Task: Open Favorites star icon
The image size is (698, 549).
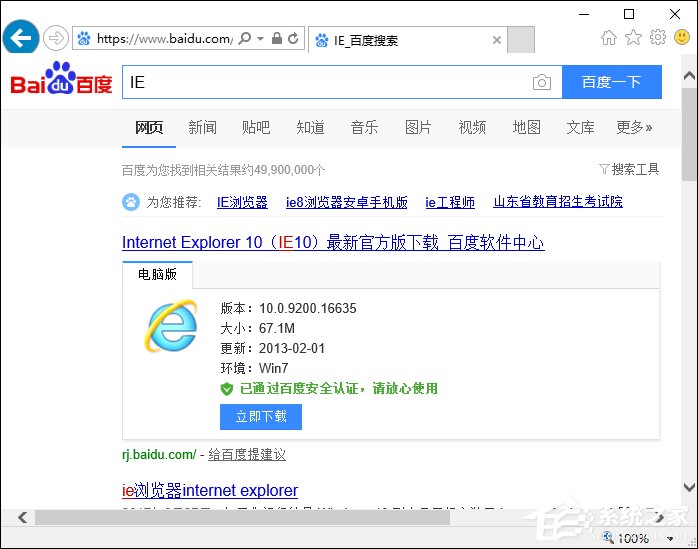Action: (x=633, y=38)
